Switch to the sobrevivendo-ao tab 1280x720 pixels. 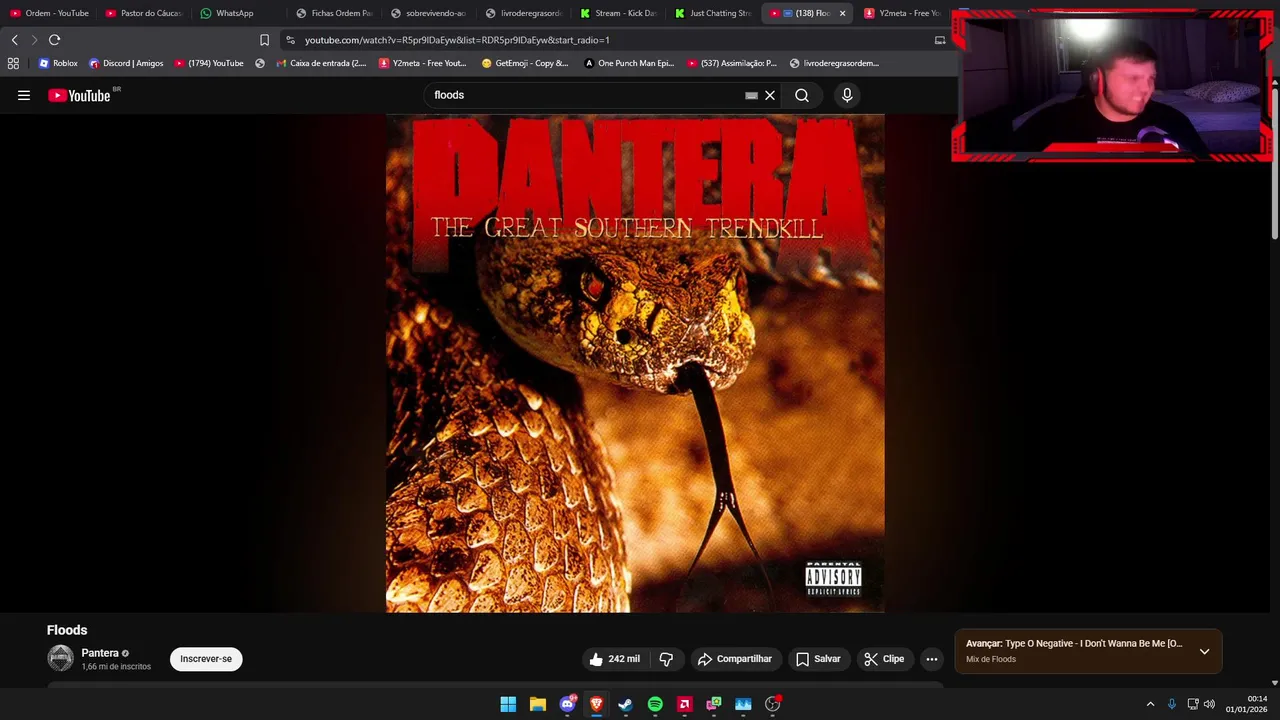click(430, 13)
